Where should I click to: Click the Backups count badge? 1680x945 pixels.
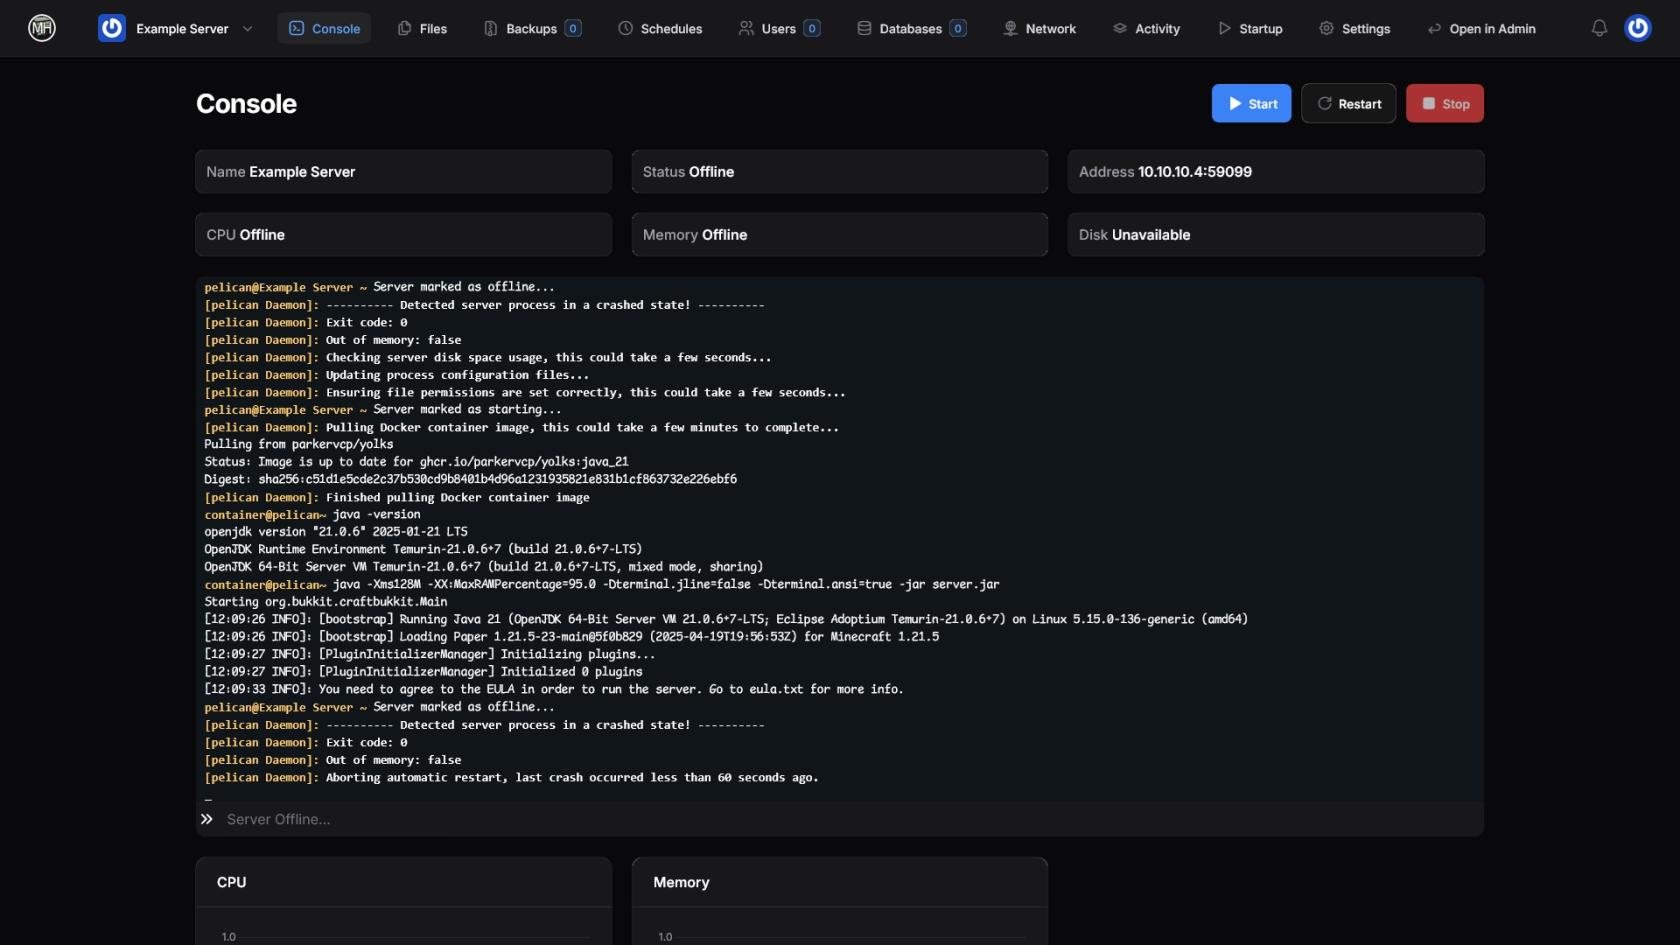click(573, 28)
